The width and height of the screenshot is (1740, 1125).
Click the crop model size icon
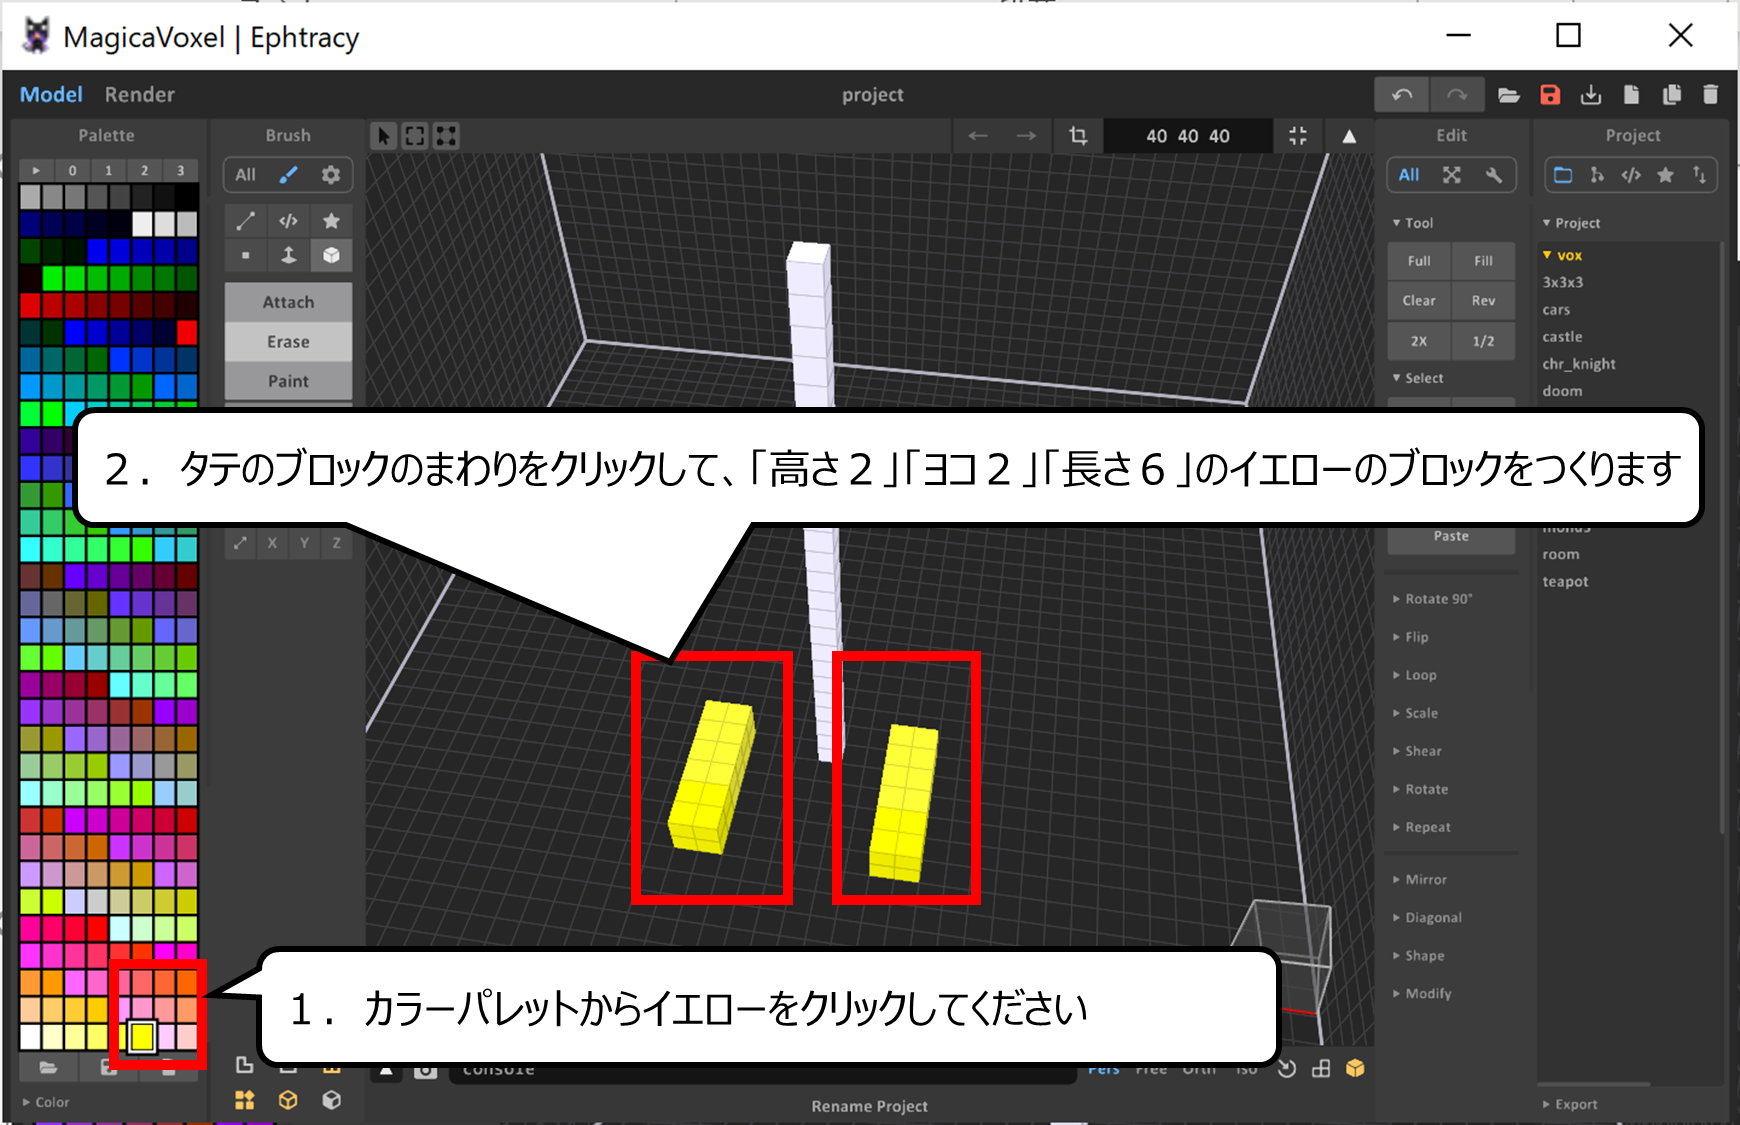(1078, 135)
